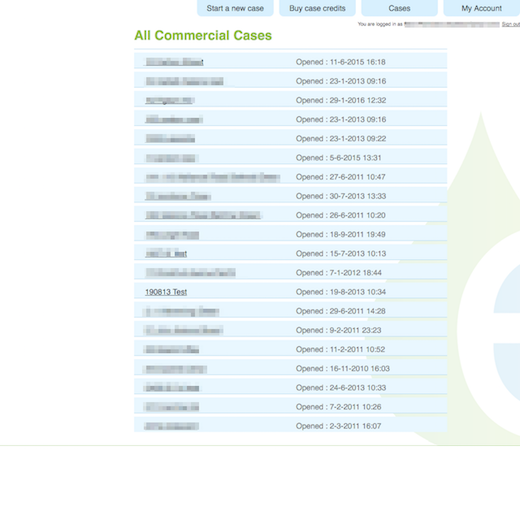Open case opened 26-6-2011 10:20
The width and height of the screenshot is (520, 528).
coord(203,216)
